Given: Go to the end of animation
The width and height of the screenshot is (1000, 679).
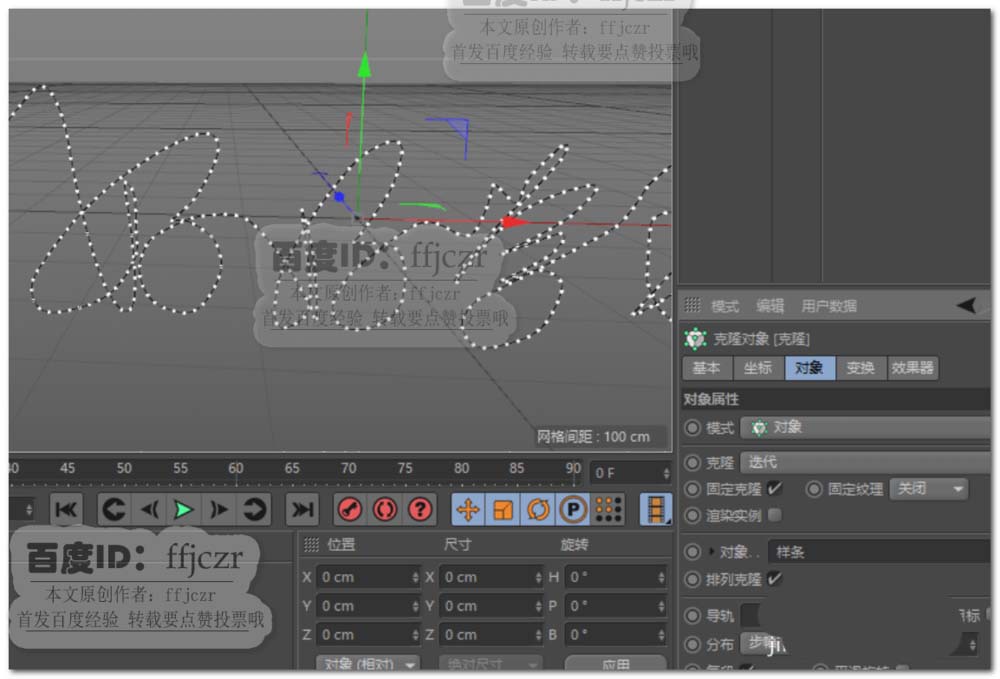Looking at the screenshot, I should (x=302, y=509).
